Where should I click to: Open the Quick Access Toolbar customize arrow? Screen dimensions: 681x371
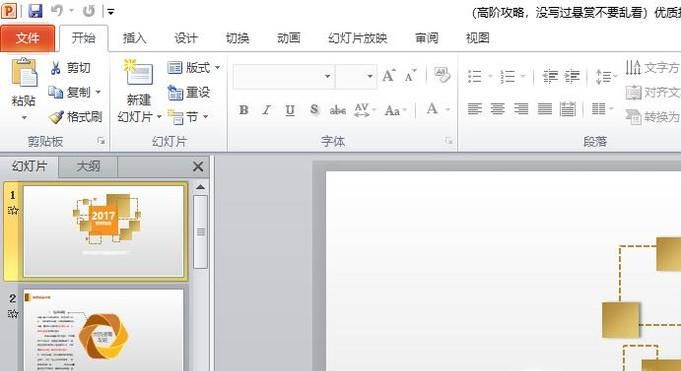click(111, 12)
